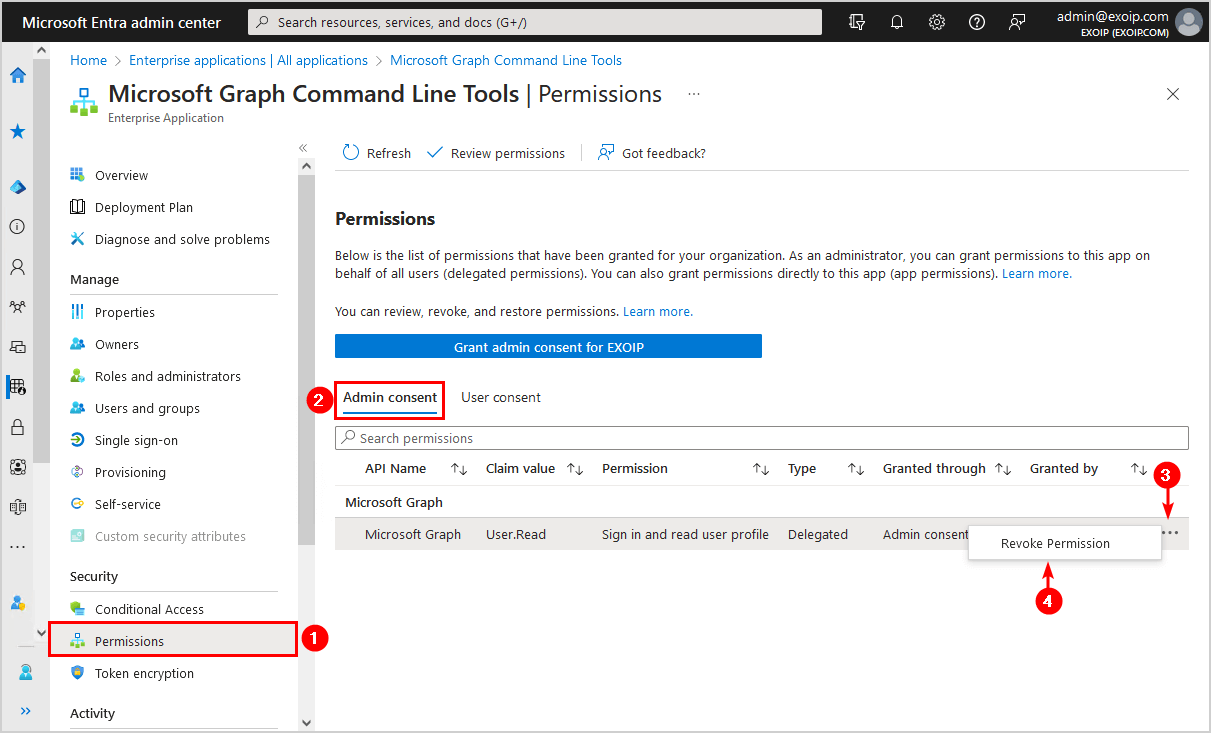
Task: Open row ellipsis for User.Read permission
Action: pyautogui.click(x=1170, y=533)
